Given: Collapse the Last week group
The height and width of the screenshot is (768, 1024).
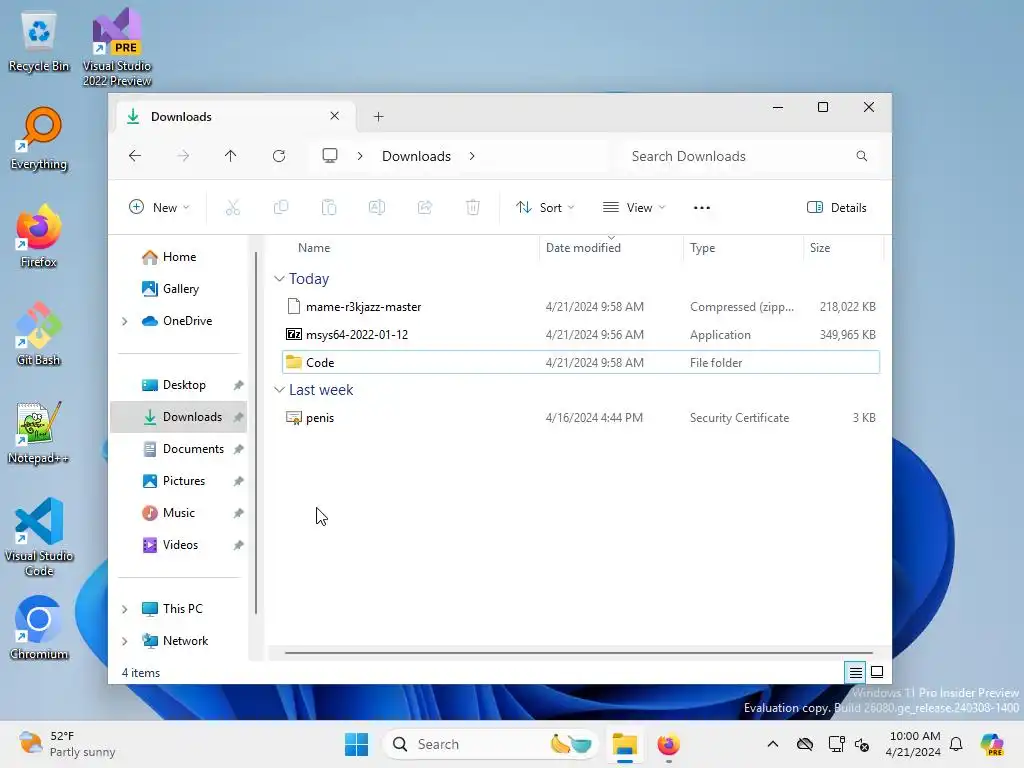Looking at the screenshot, I should [279, 390].
